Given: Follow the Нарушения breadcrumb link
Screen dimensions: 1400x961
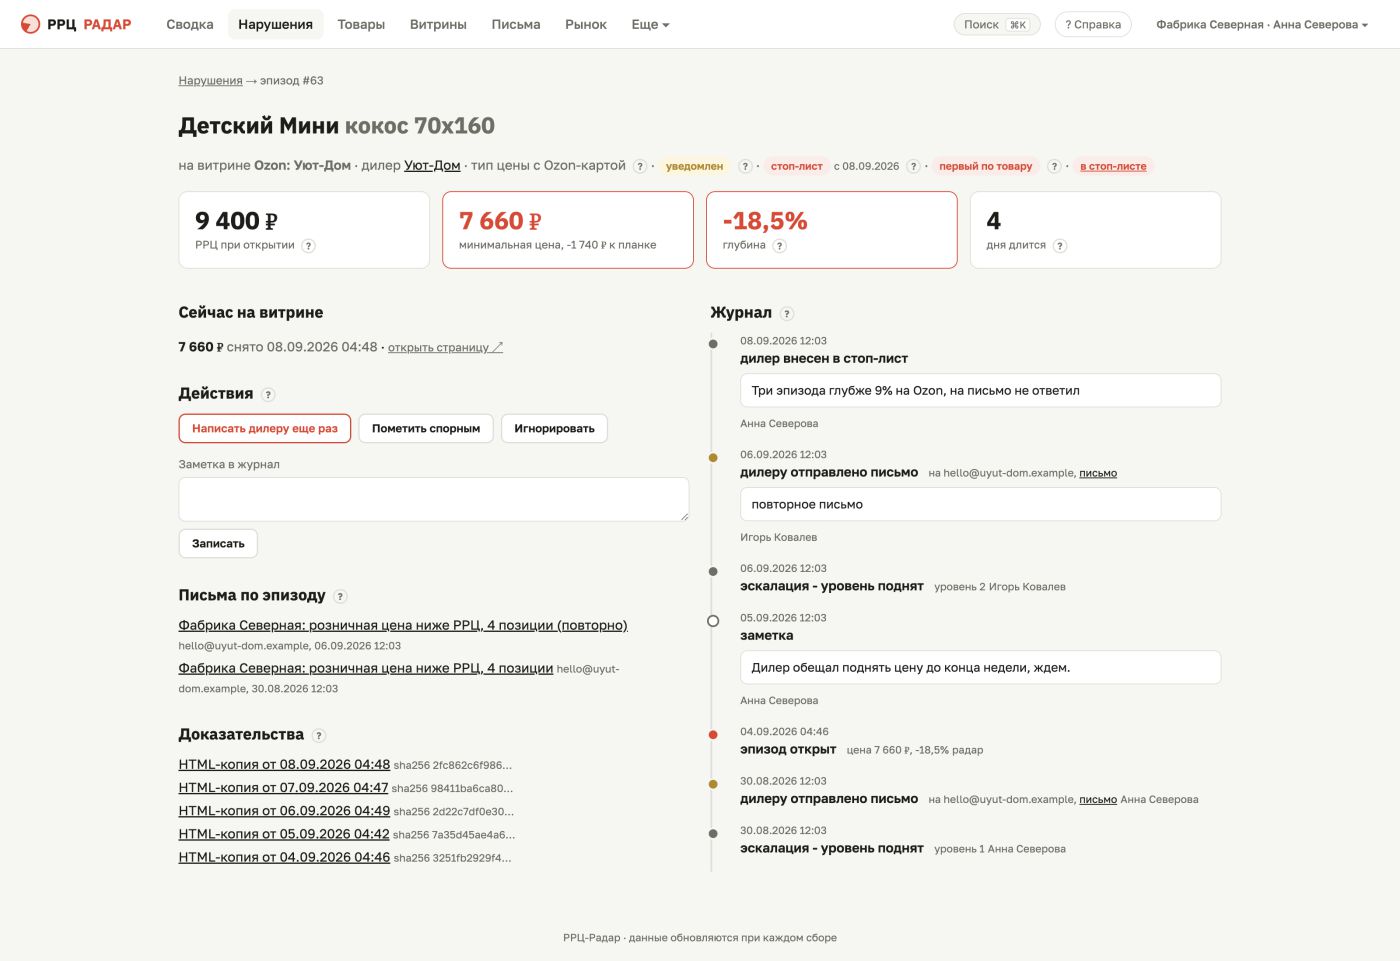Looking at the screenshot, I should [211, 80].
